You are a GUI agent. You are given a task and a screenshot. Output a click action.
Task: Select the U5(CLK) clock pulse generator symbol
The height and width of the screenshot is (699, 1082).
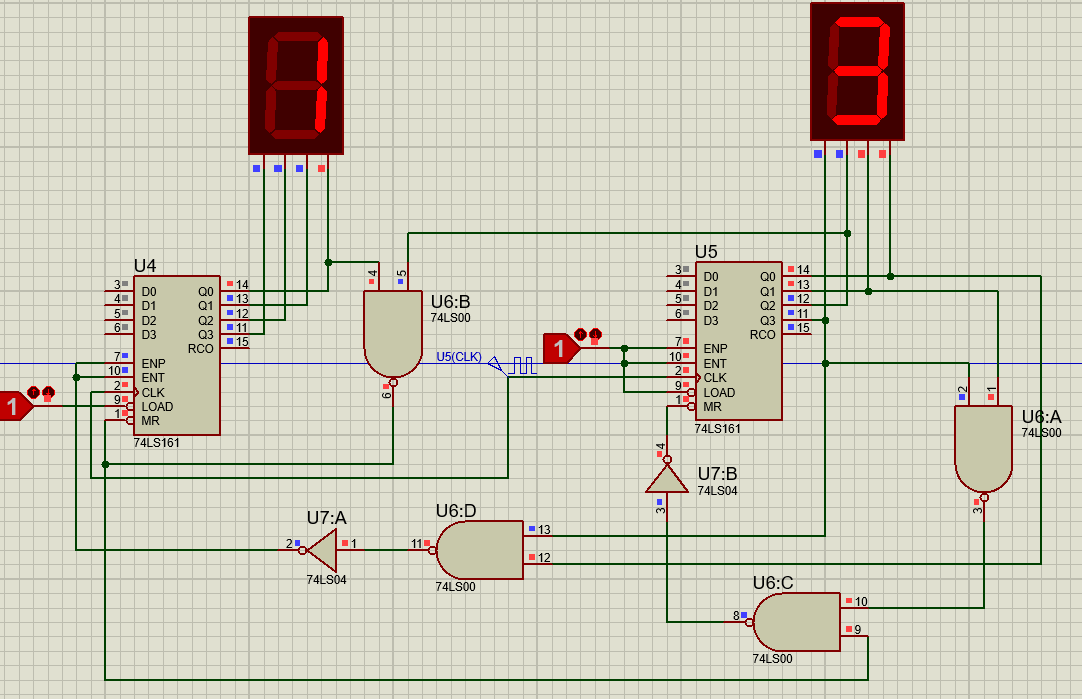[x=523, y=365]
